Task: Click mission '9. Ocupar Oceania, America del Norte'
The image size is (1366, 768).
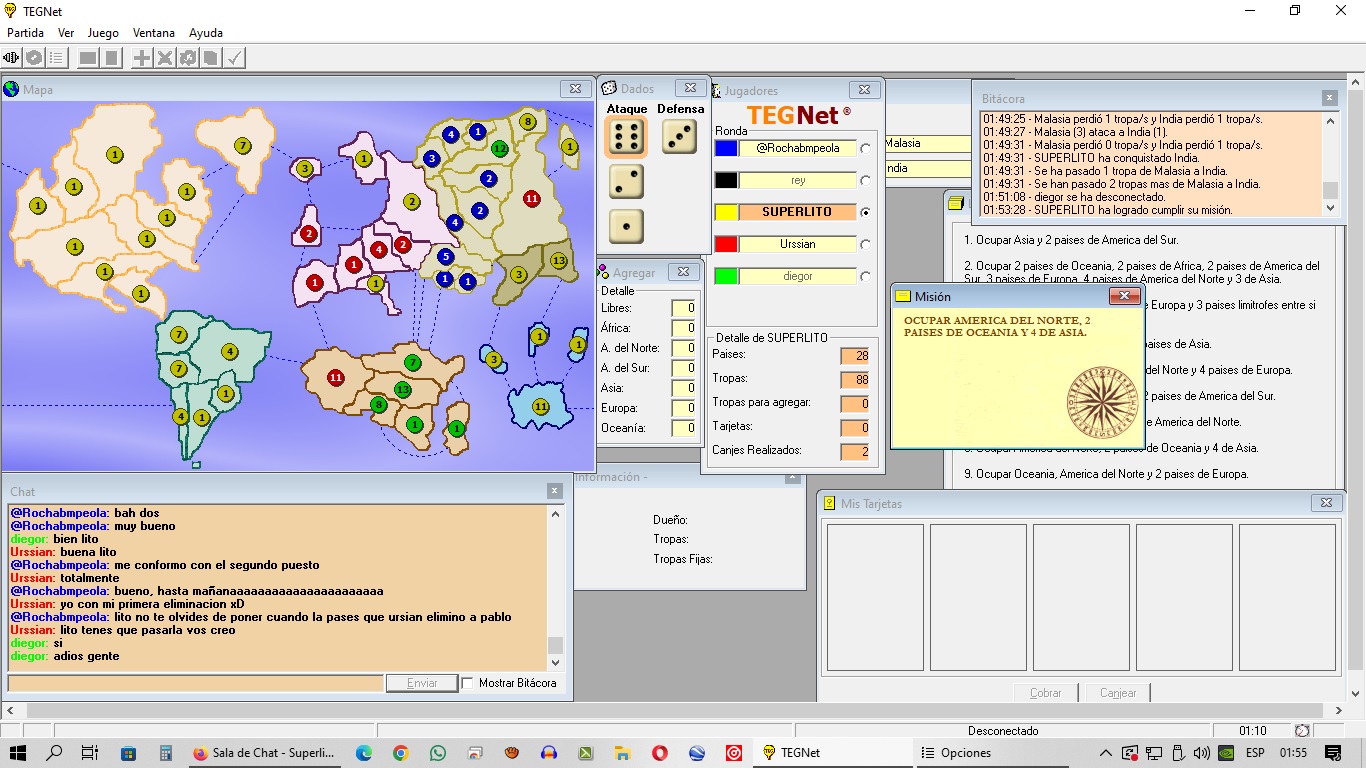Action: coord(1106,474)
